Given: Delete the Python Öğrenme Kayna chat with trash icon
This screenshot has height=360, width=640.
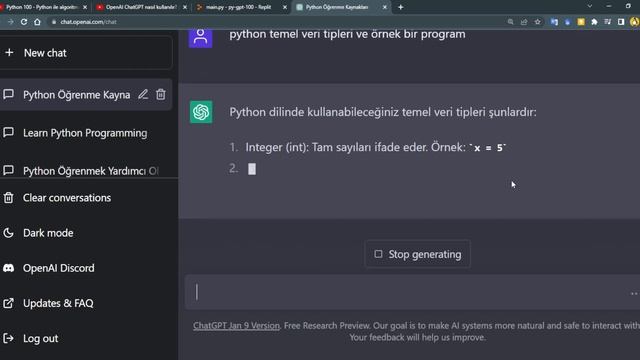Looking at the screenshot, I should [x=161, y=94].
